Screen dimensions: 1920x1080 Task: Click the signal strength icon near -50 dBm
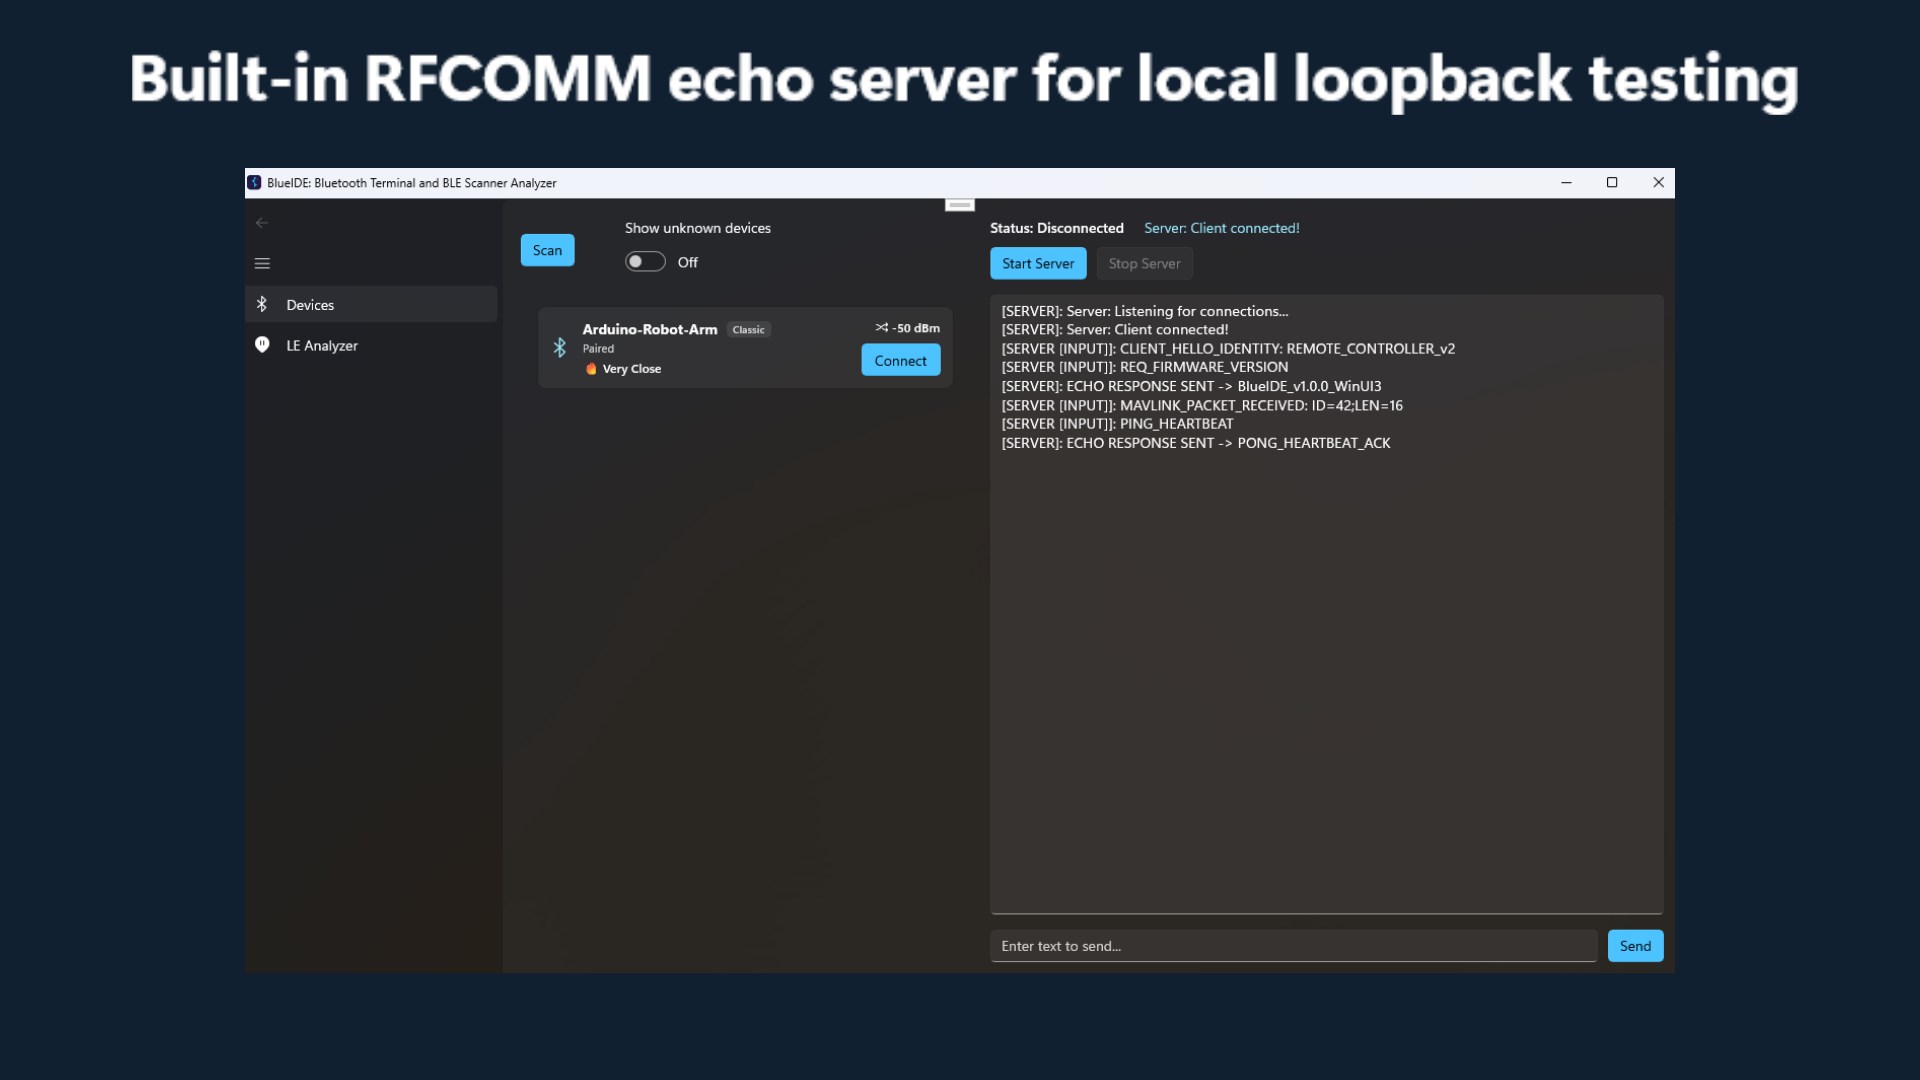(x=881, y=328)
